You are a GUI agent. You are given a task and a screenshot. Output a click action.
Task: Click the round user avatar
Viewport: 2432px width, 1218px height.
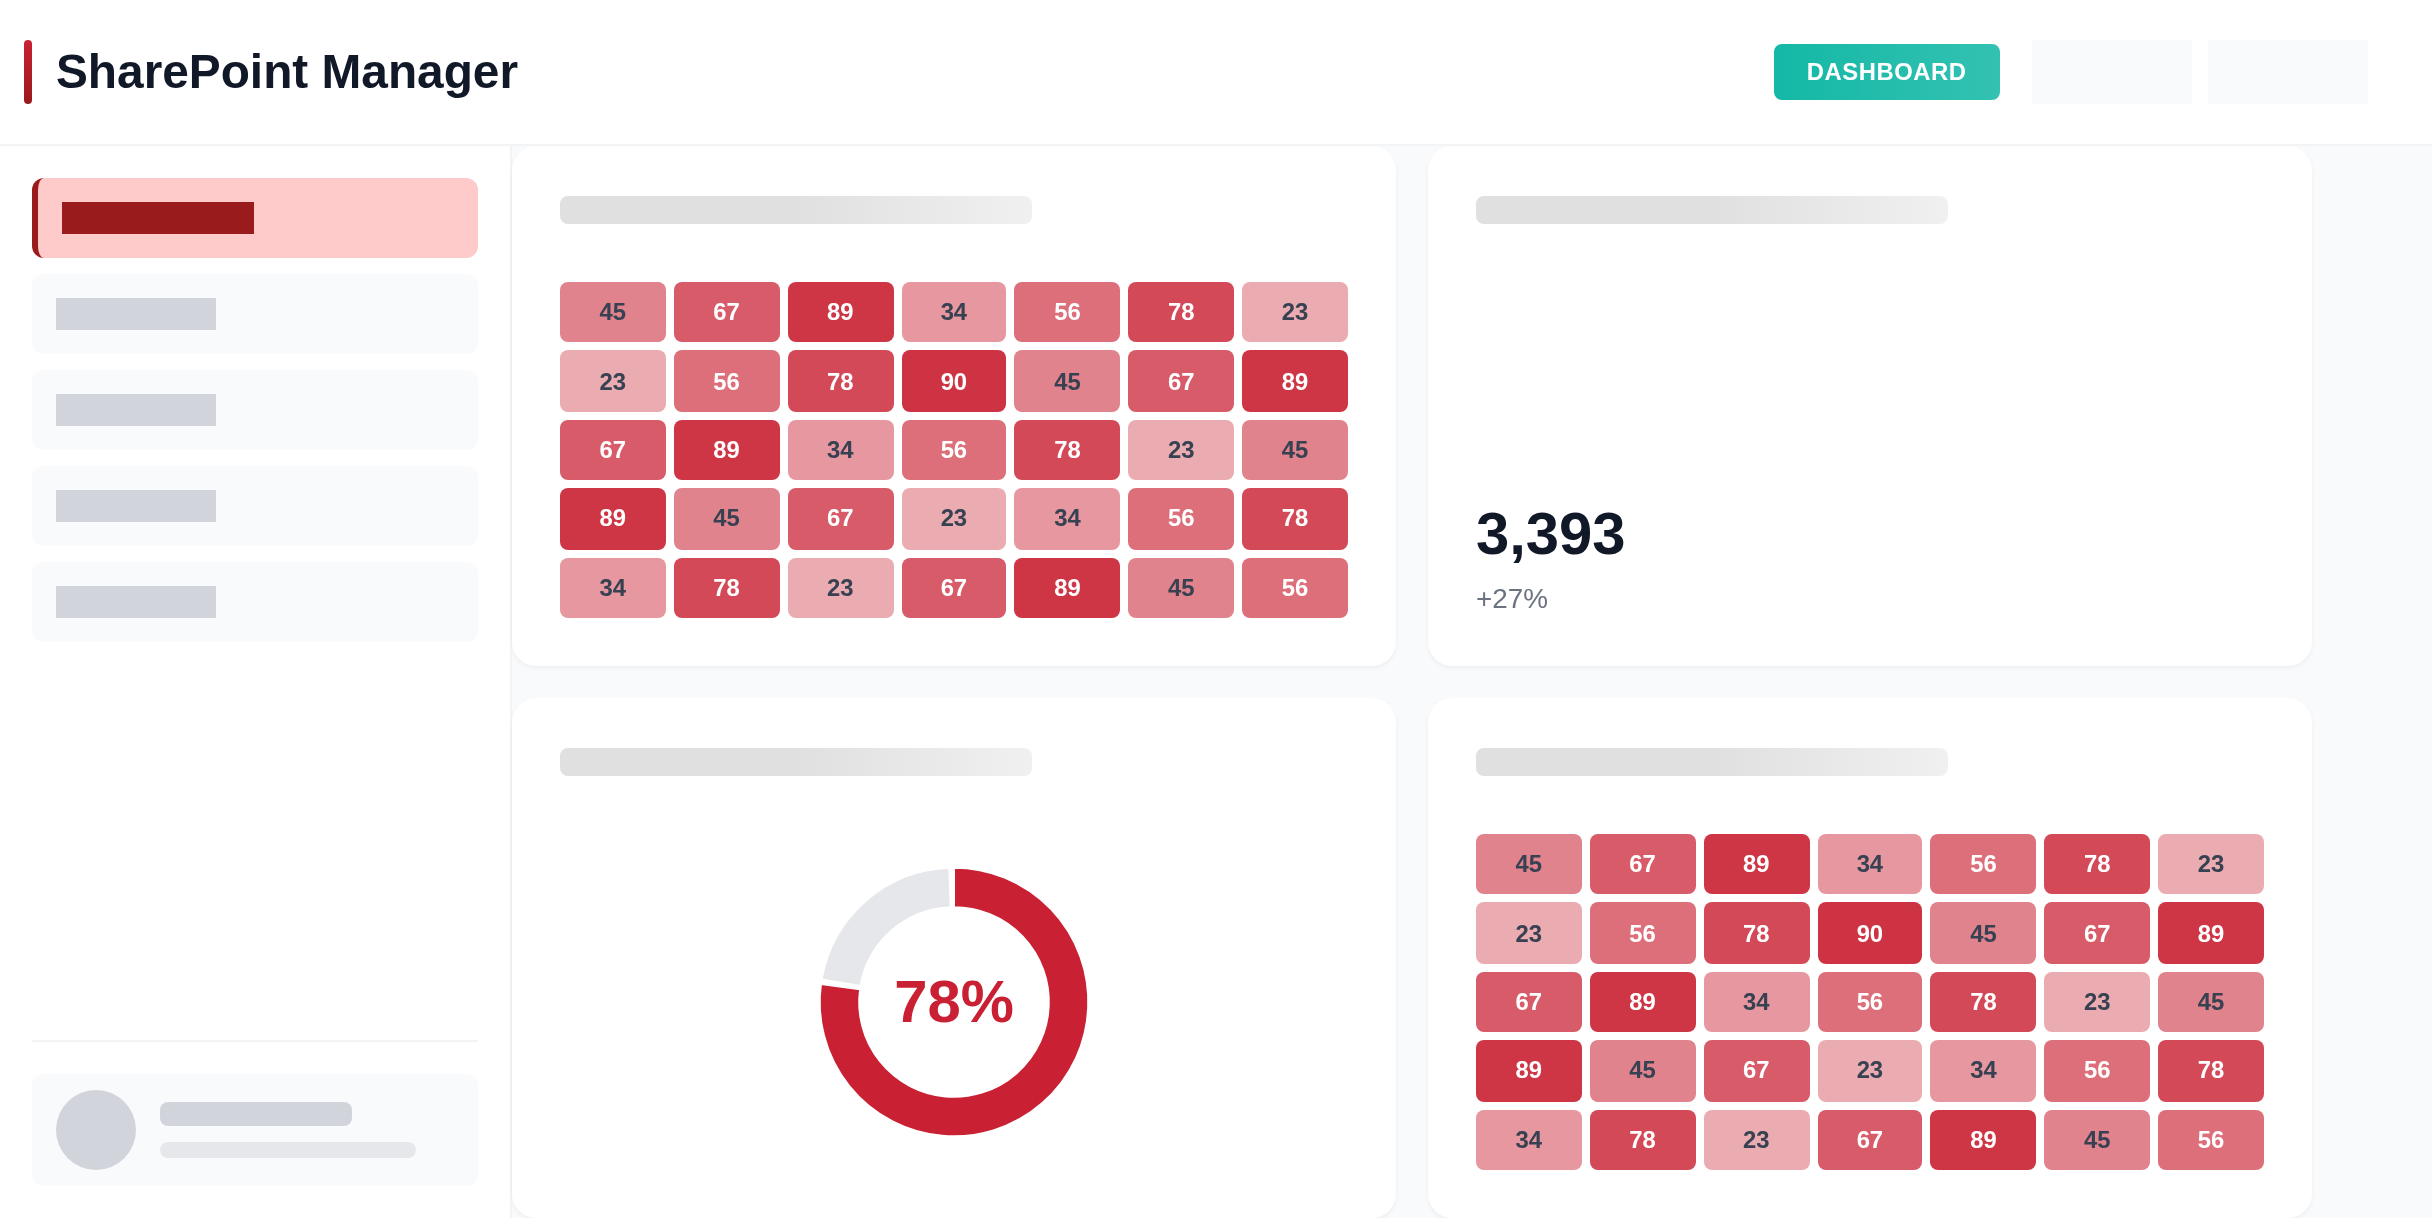tap(96, 1130)
